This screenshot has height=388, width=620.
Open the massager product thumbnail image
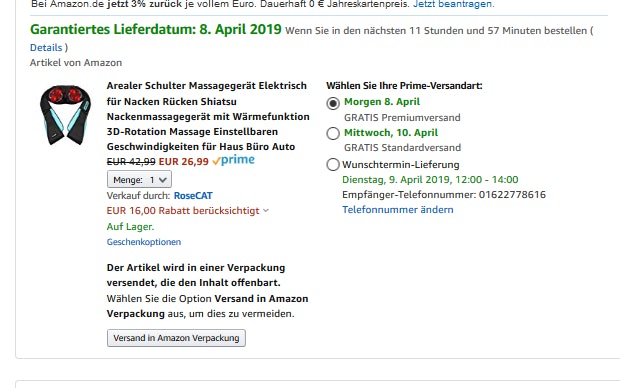(x=65, y=115)
